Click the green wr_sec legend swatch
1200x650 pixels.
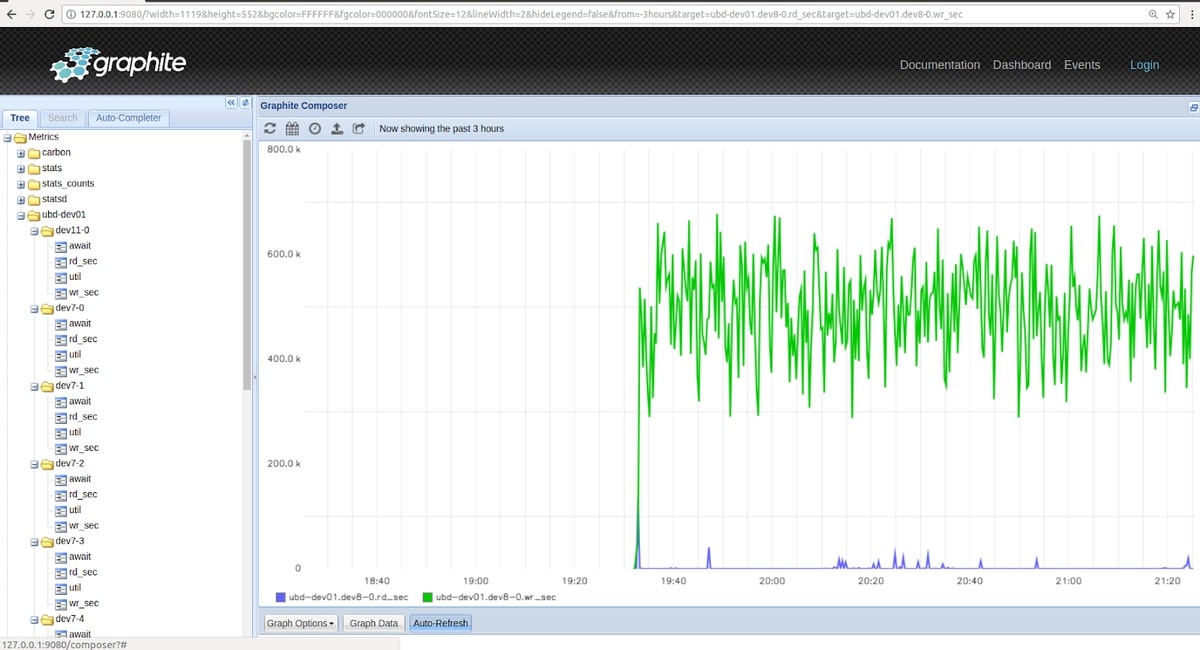428,597
